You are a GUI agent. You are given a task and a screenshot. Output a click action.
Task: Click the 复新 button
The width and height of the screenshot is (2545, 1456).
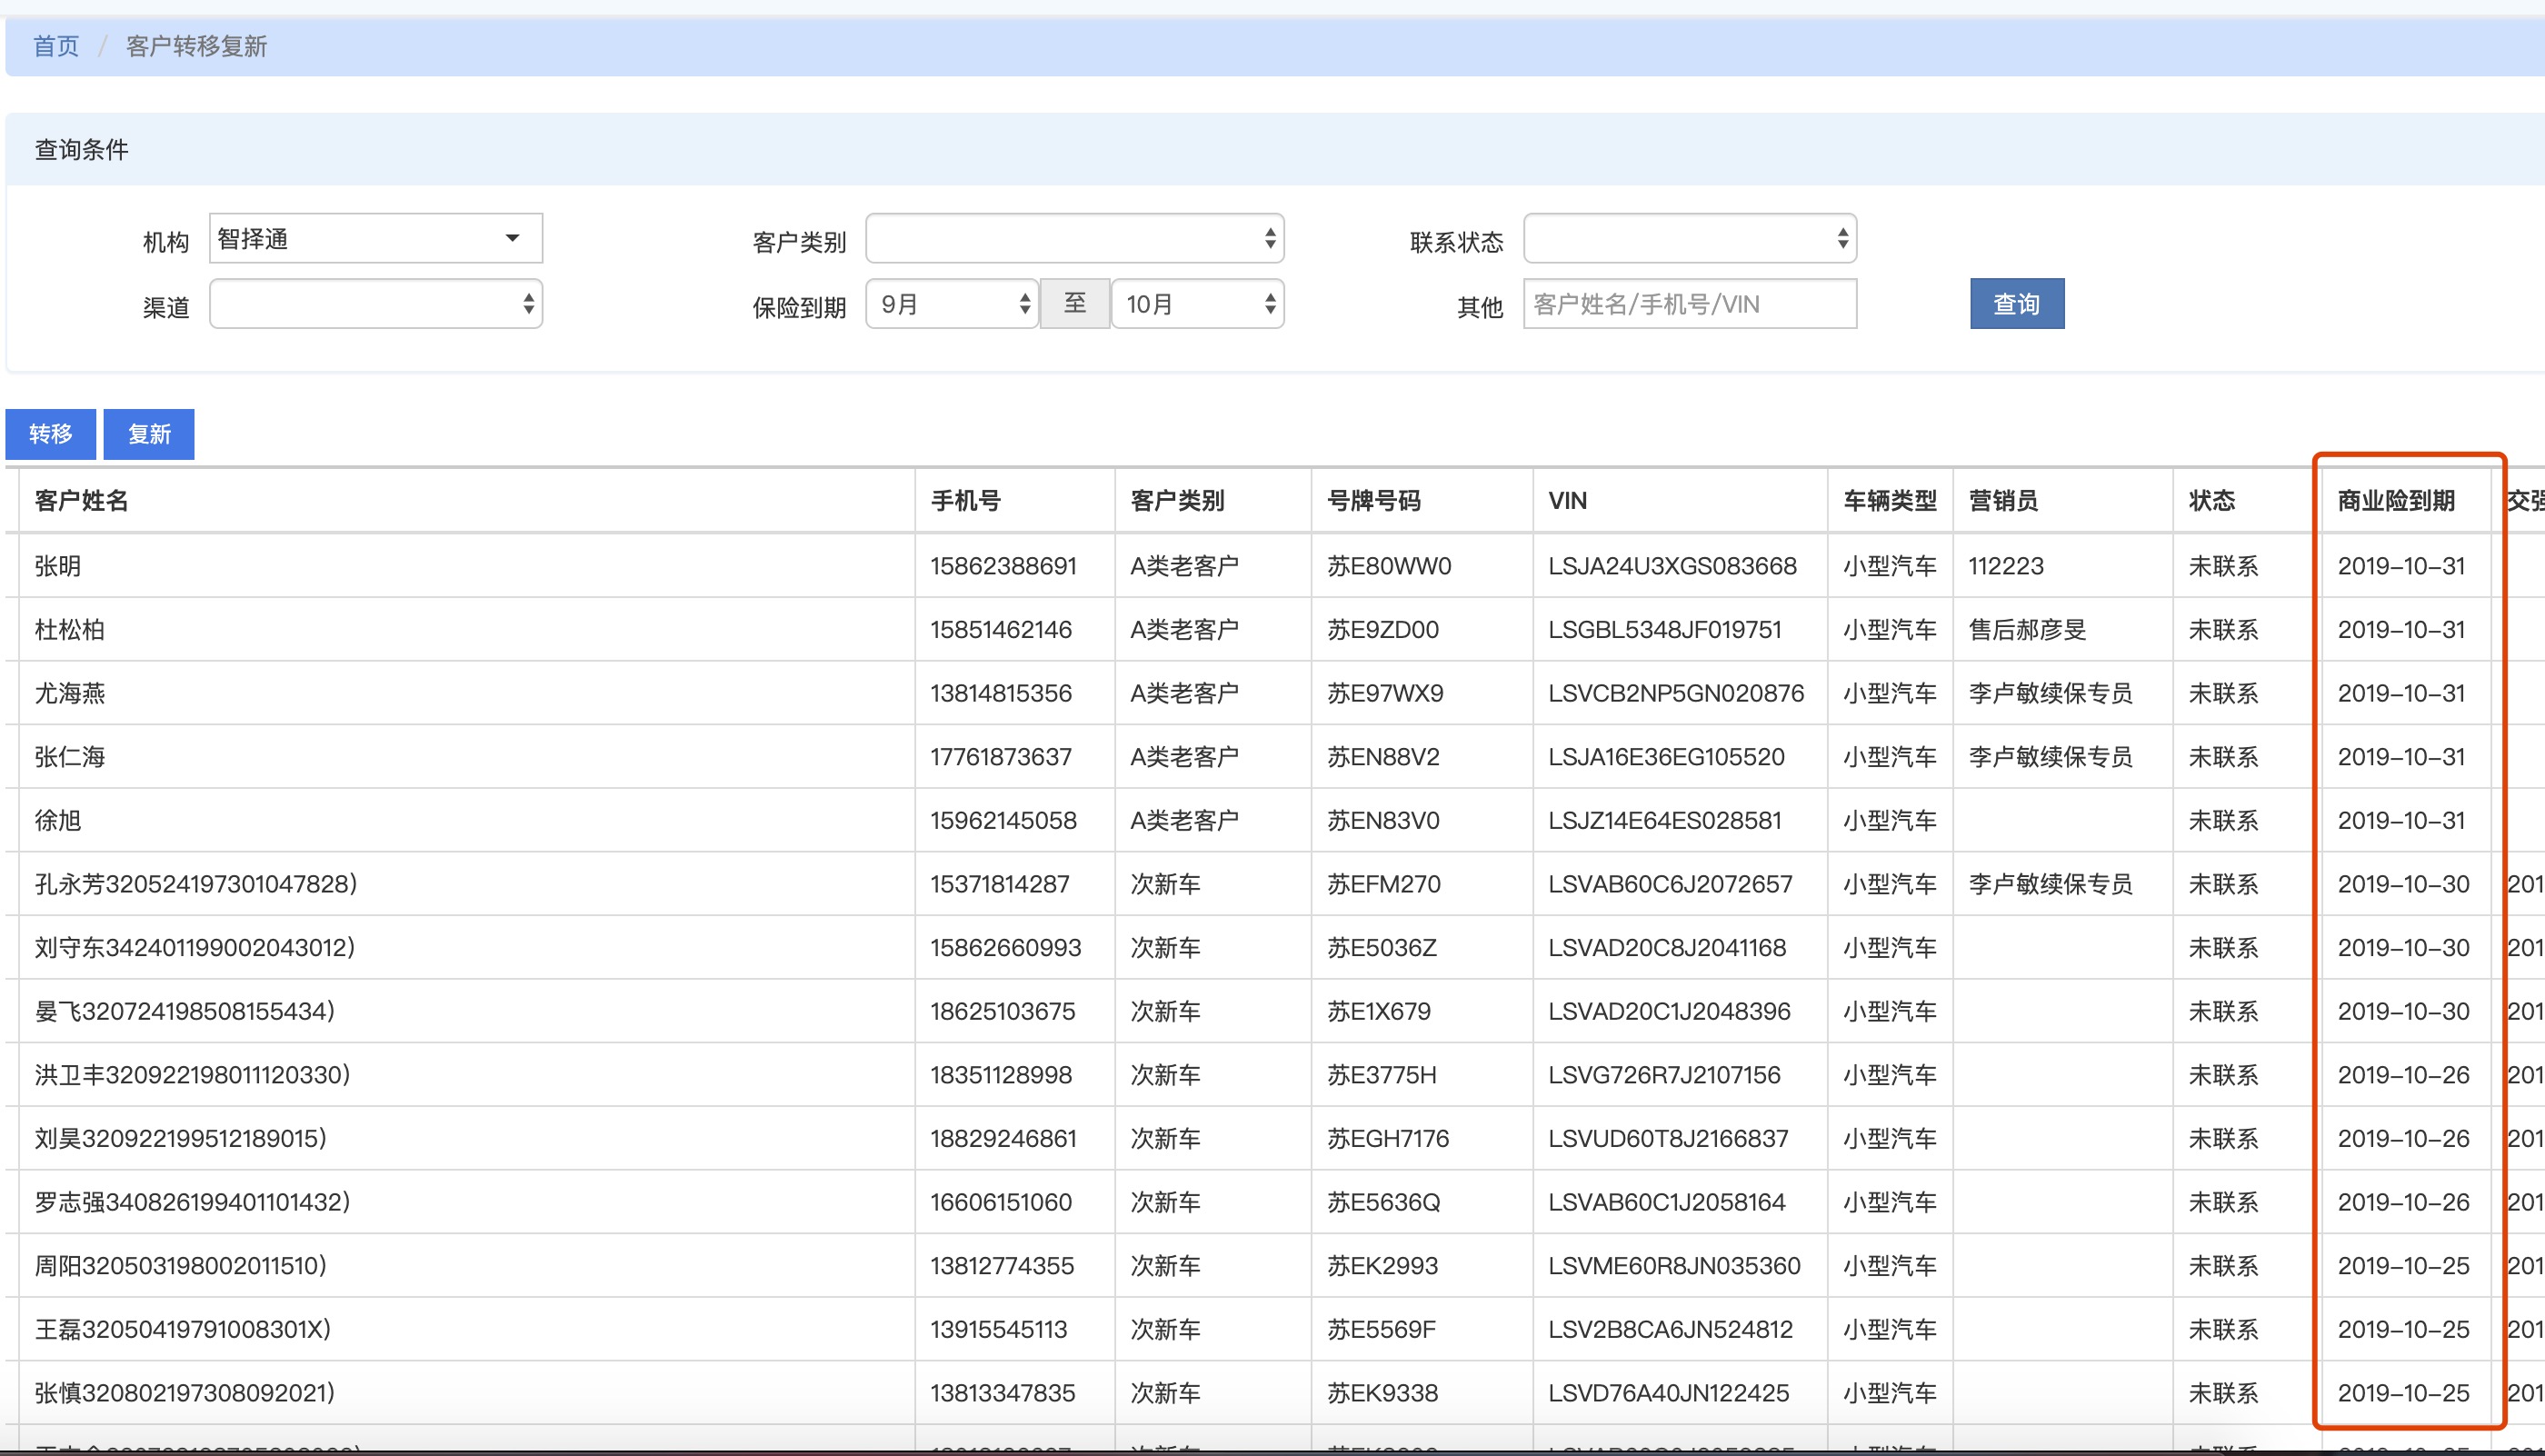pyautogui.click(x=149, y=434)
